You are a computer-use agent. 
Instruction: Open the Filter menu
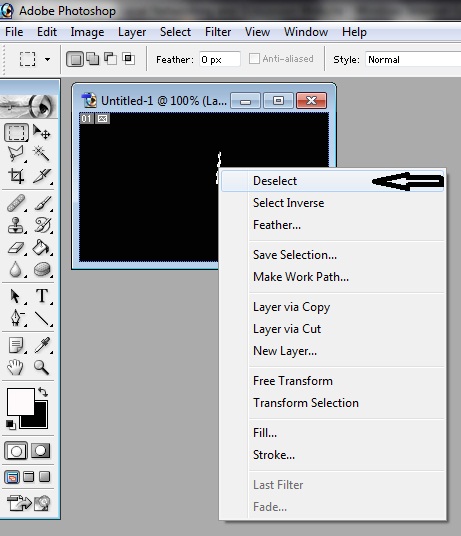pos(218,32)
